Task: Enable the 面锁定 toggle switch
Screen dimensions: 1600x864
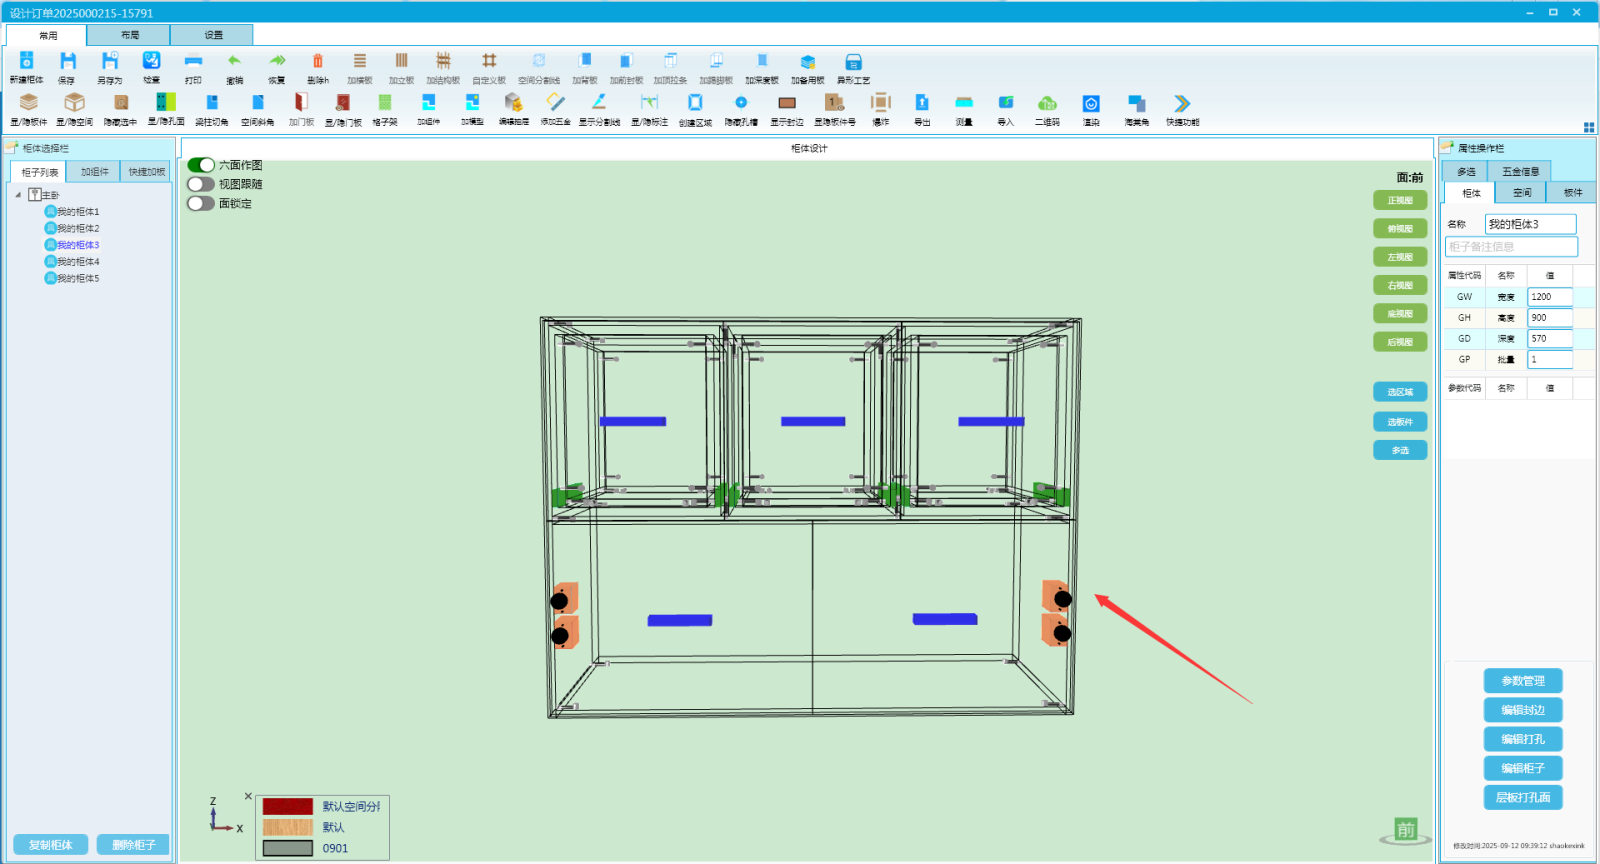Action: tap(201, 203)
